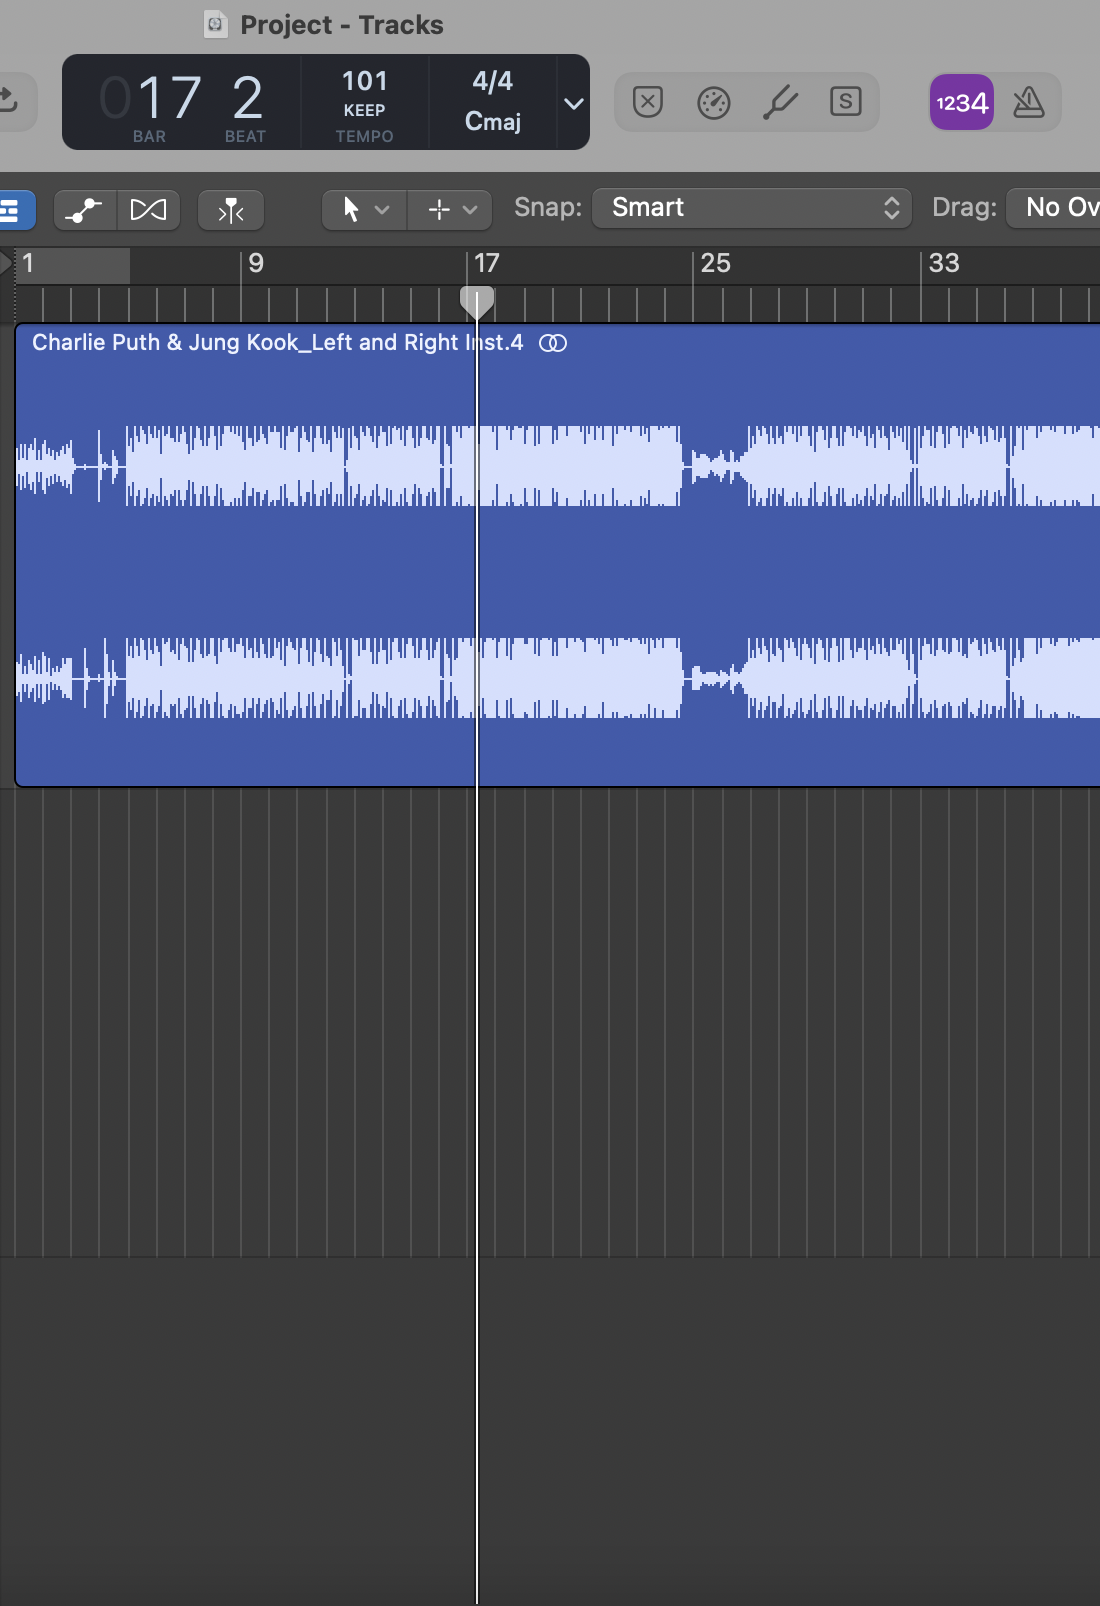The height and width of the screenshot is (1606, 1100).
Task: Click the tempo value 101
Action: point(364,81)
